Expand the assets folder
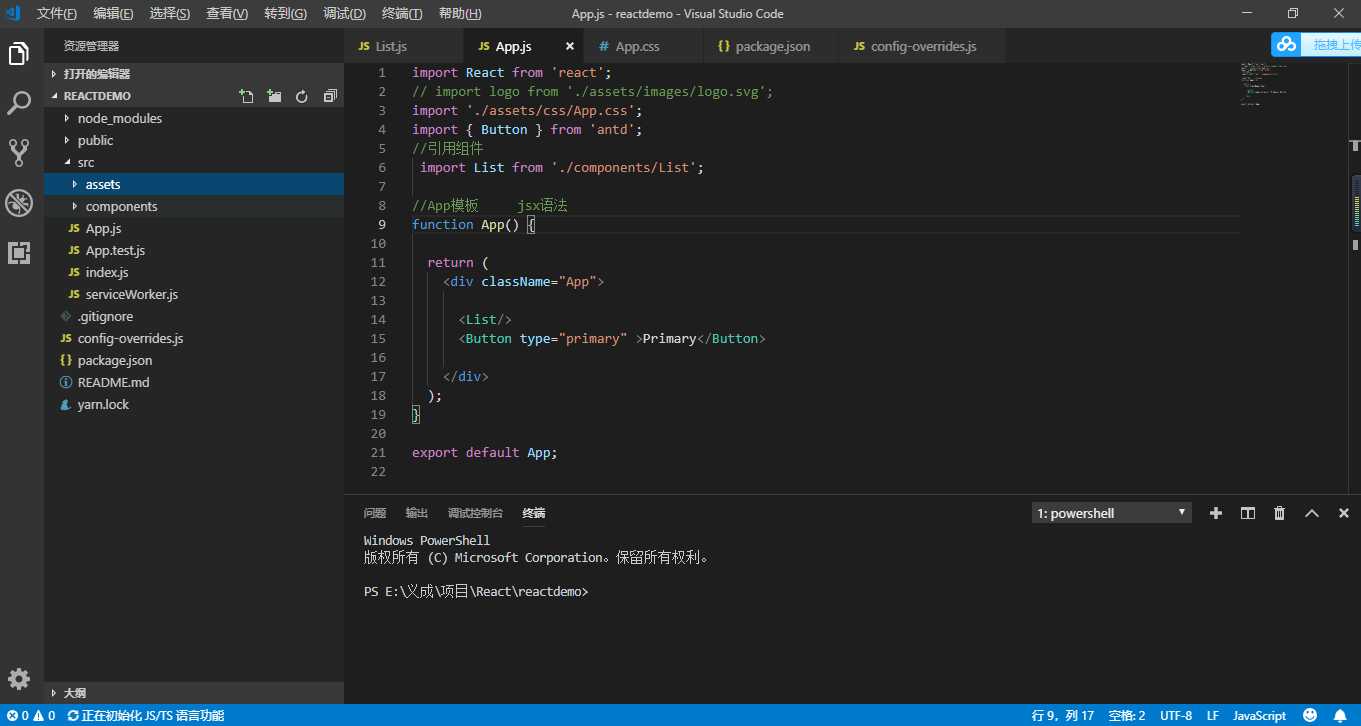Image resolution: width=1361 pixels, height=726 pixels. click(194, 184)
